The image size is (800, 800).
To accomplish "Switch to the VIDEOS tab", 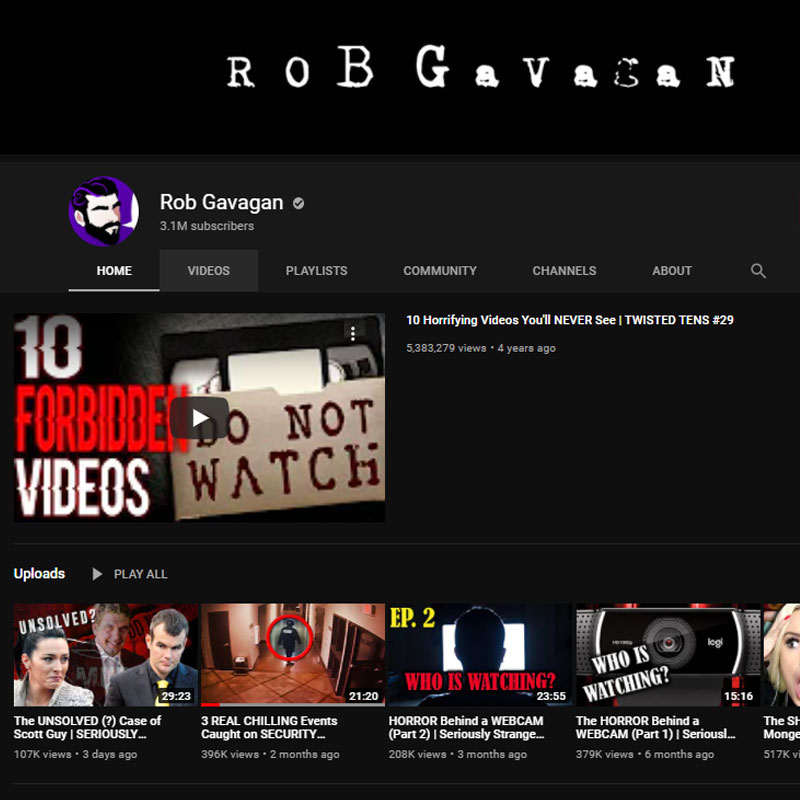I will pyautogui.click(x=208, y=270).
